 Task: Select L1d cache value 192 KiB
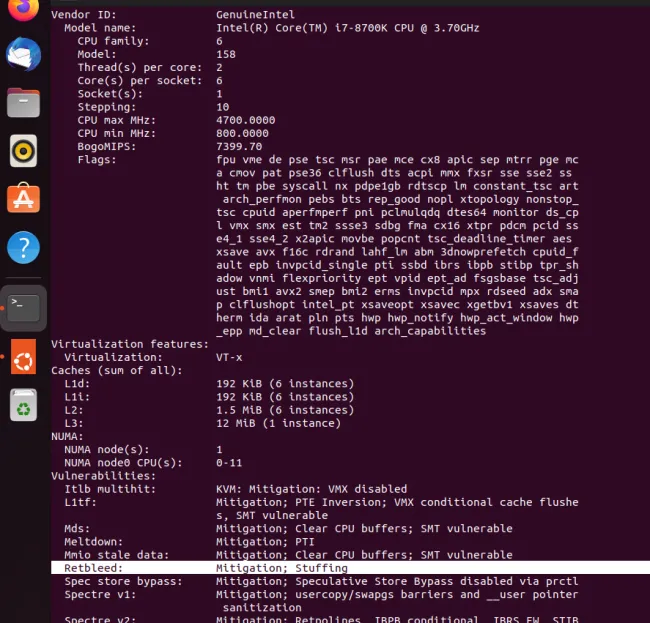pos(285,384)
